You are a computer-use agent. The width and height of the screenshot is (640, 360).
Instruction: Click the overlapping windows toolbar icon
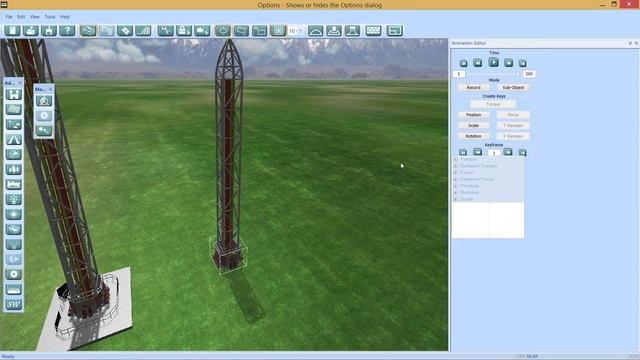tap(260, 31)
